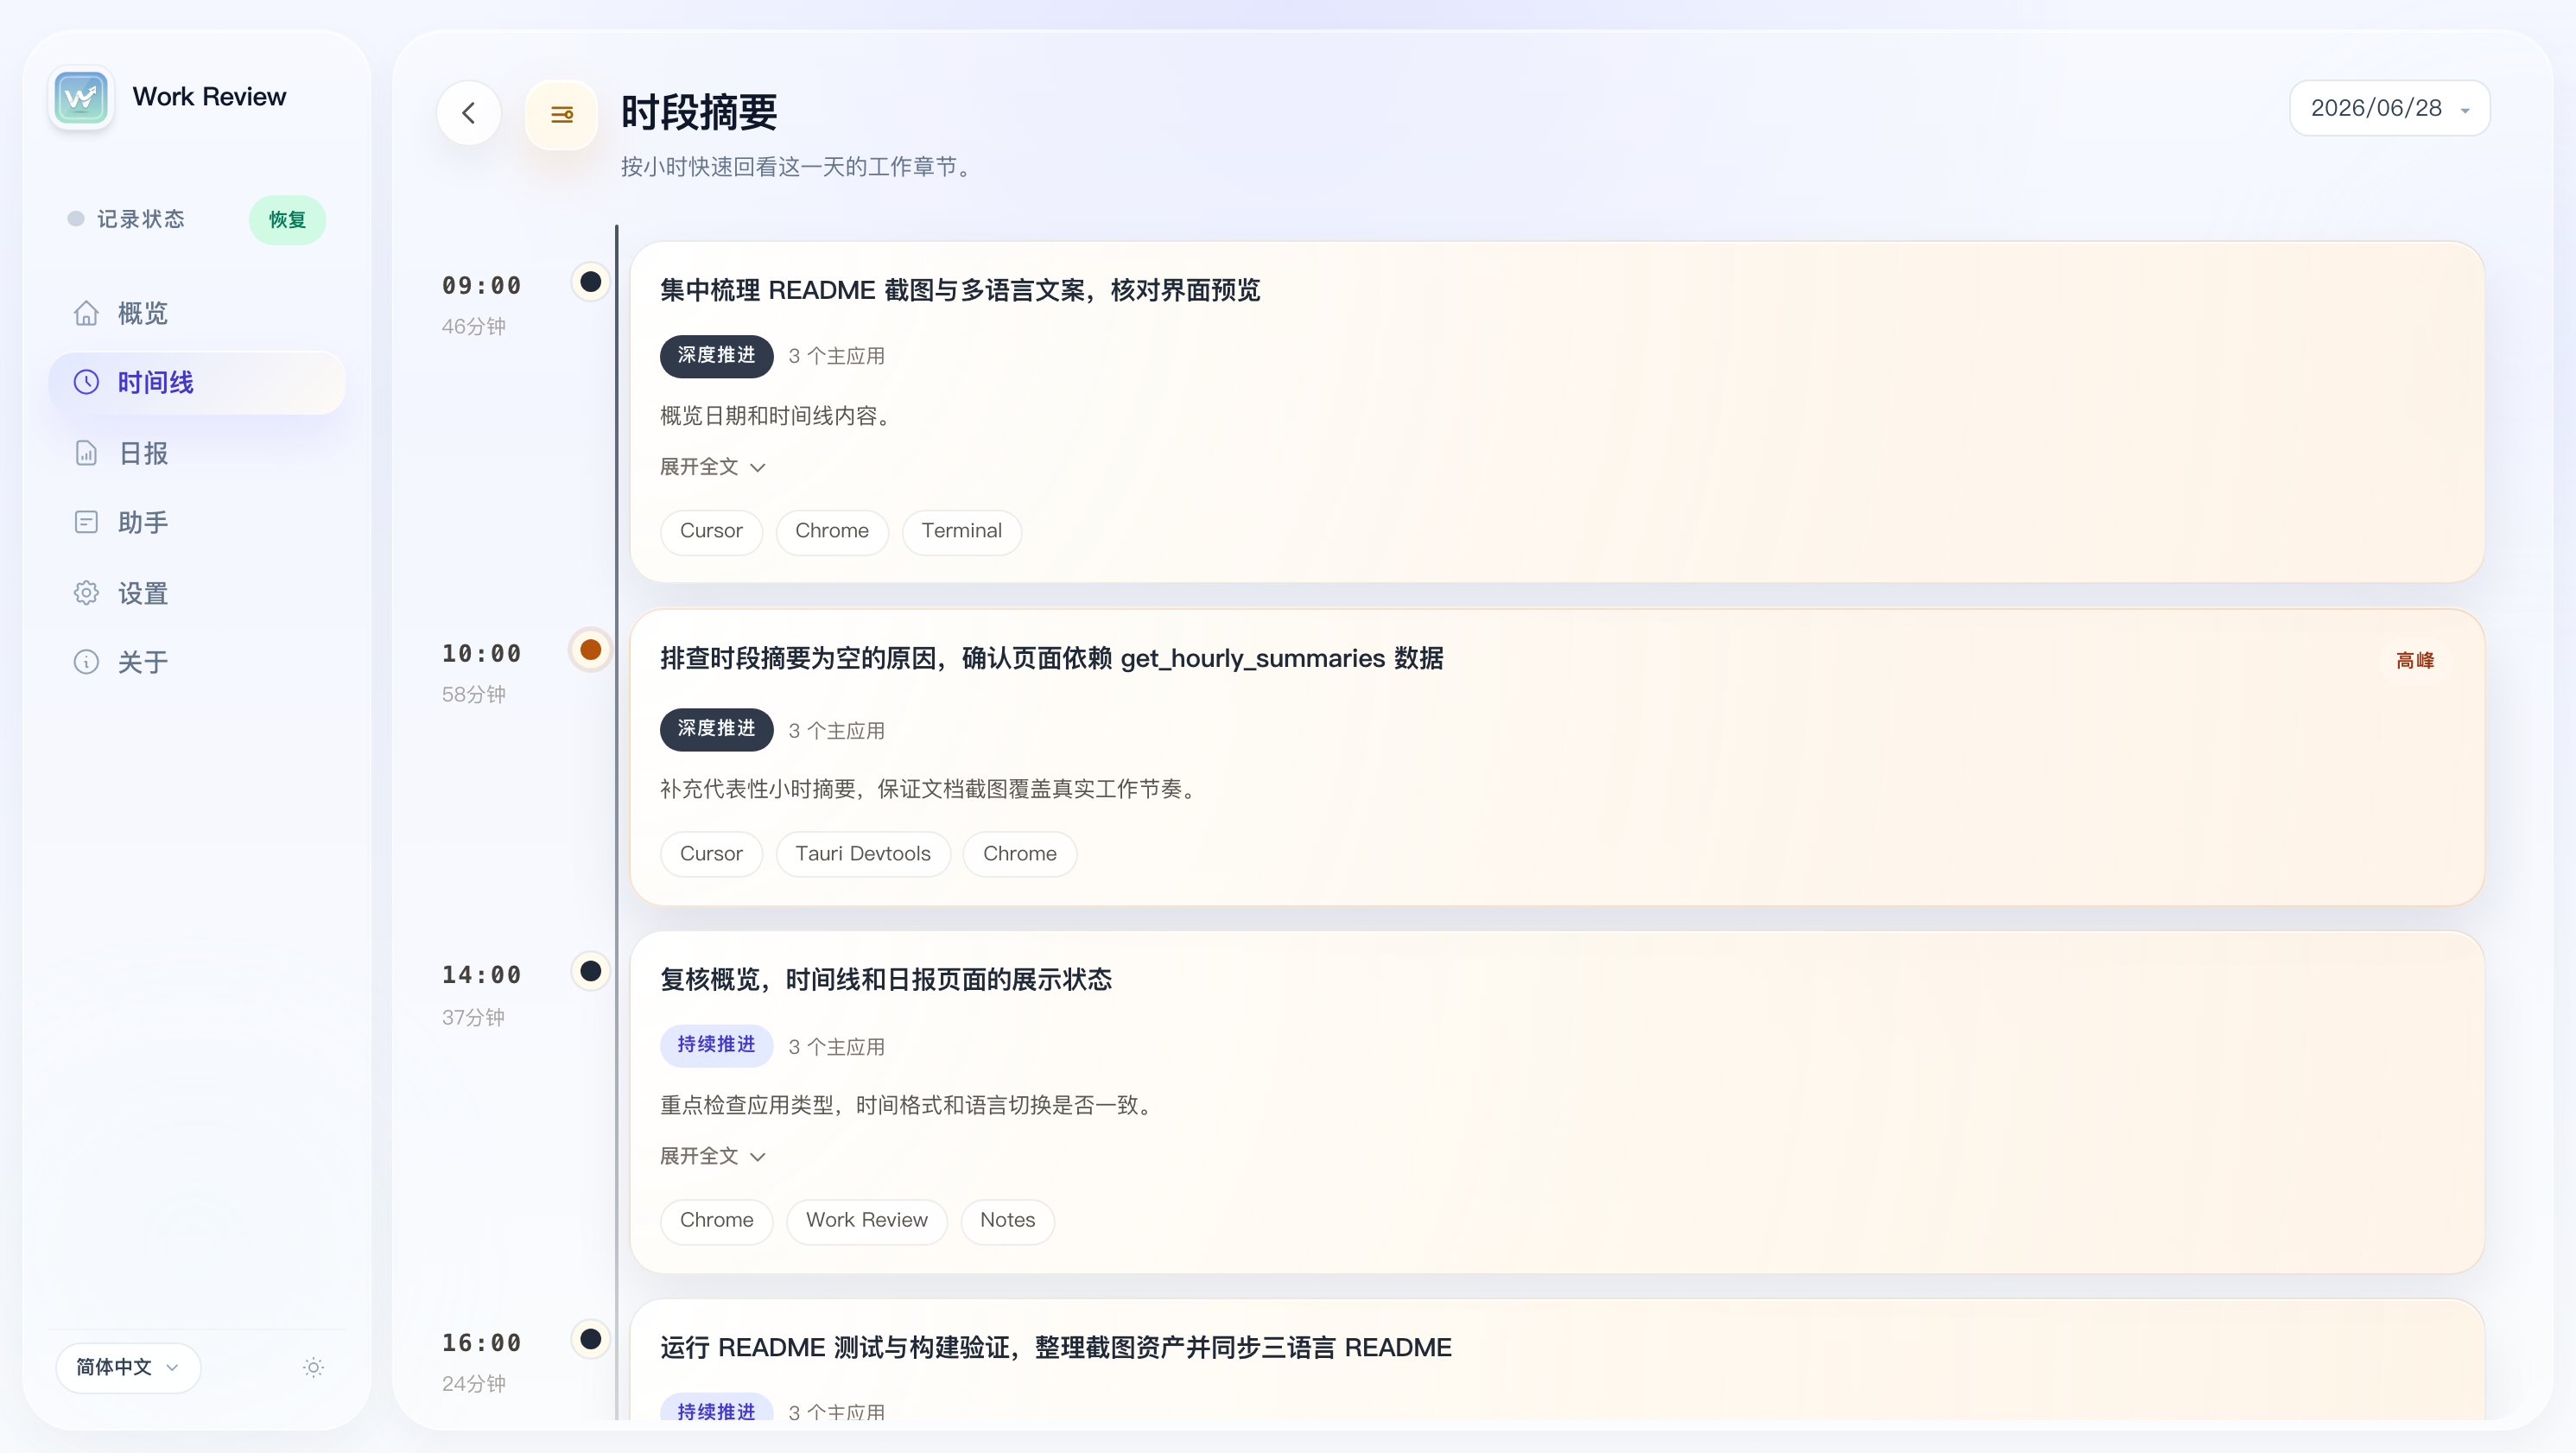
Task: Select the 时间线 timeline menu item
Action: tap(197, 382)
